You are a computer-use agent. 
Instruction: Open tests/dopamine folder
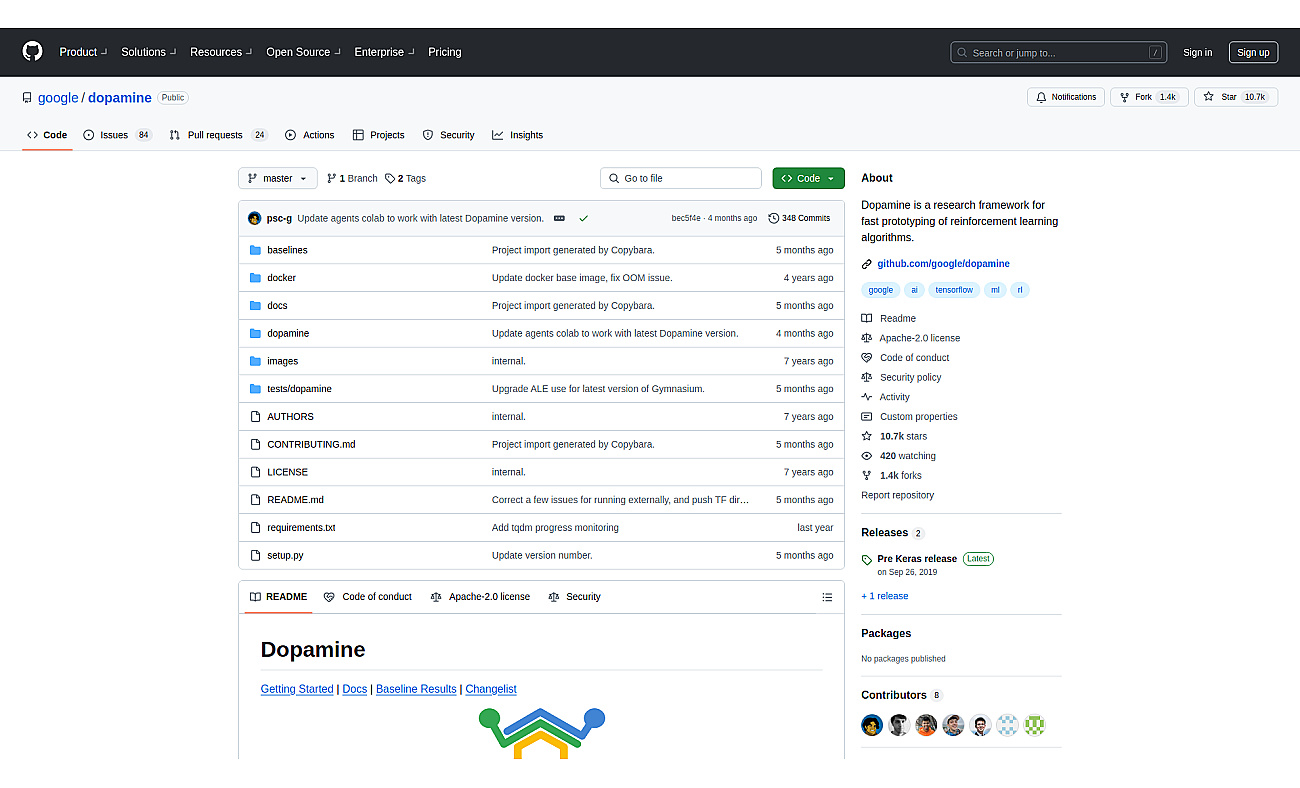tap(299, 389)
